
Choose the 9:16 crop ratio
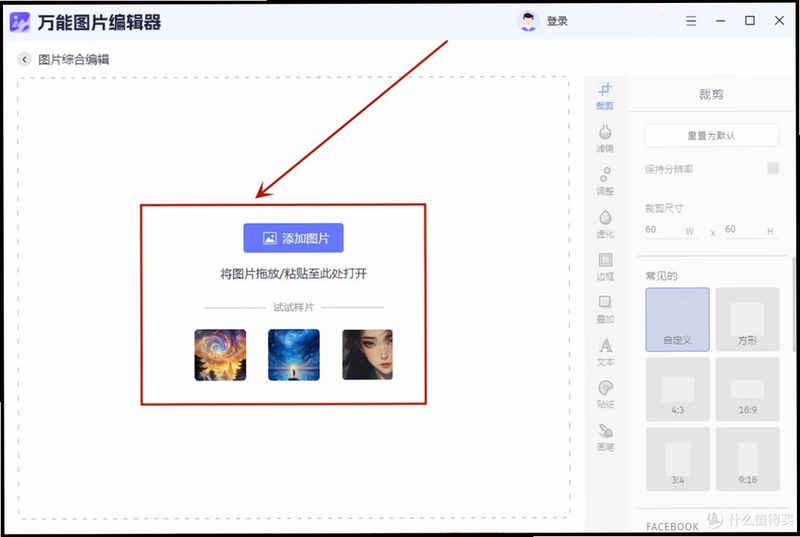coord(747,459)
